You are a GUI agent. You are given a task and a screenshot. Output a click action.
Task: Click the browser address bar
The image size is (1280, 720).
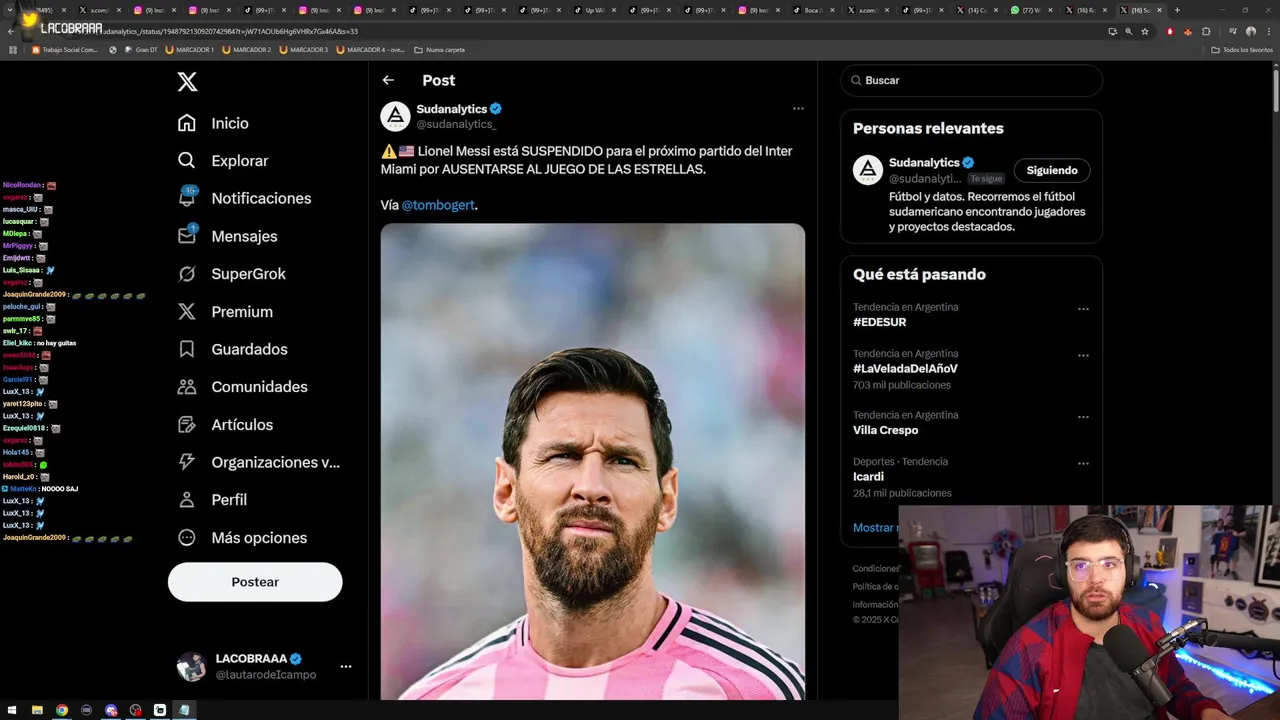600,31
